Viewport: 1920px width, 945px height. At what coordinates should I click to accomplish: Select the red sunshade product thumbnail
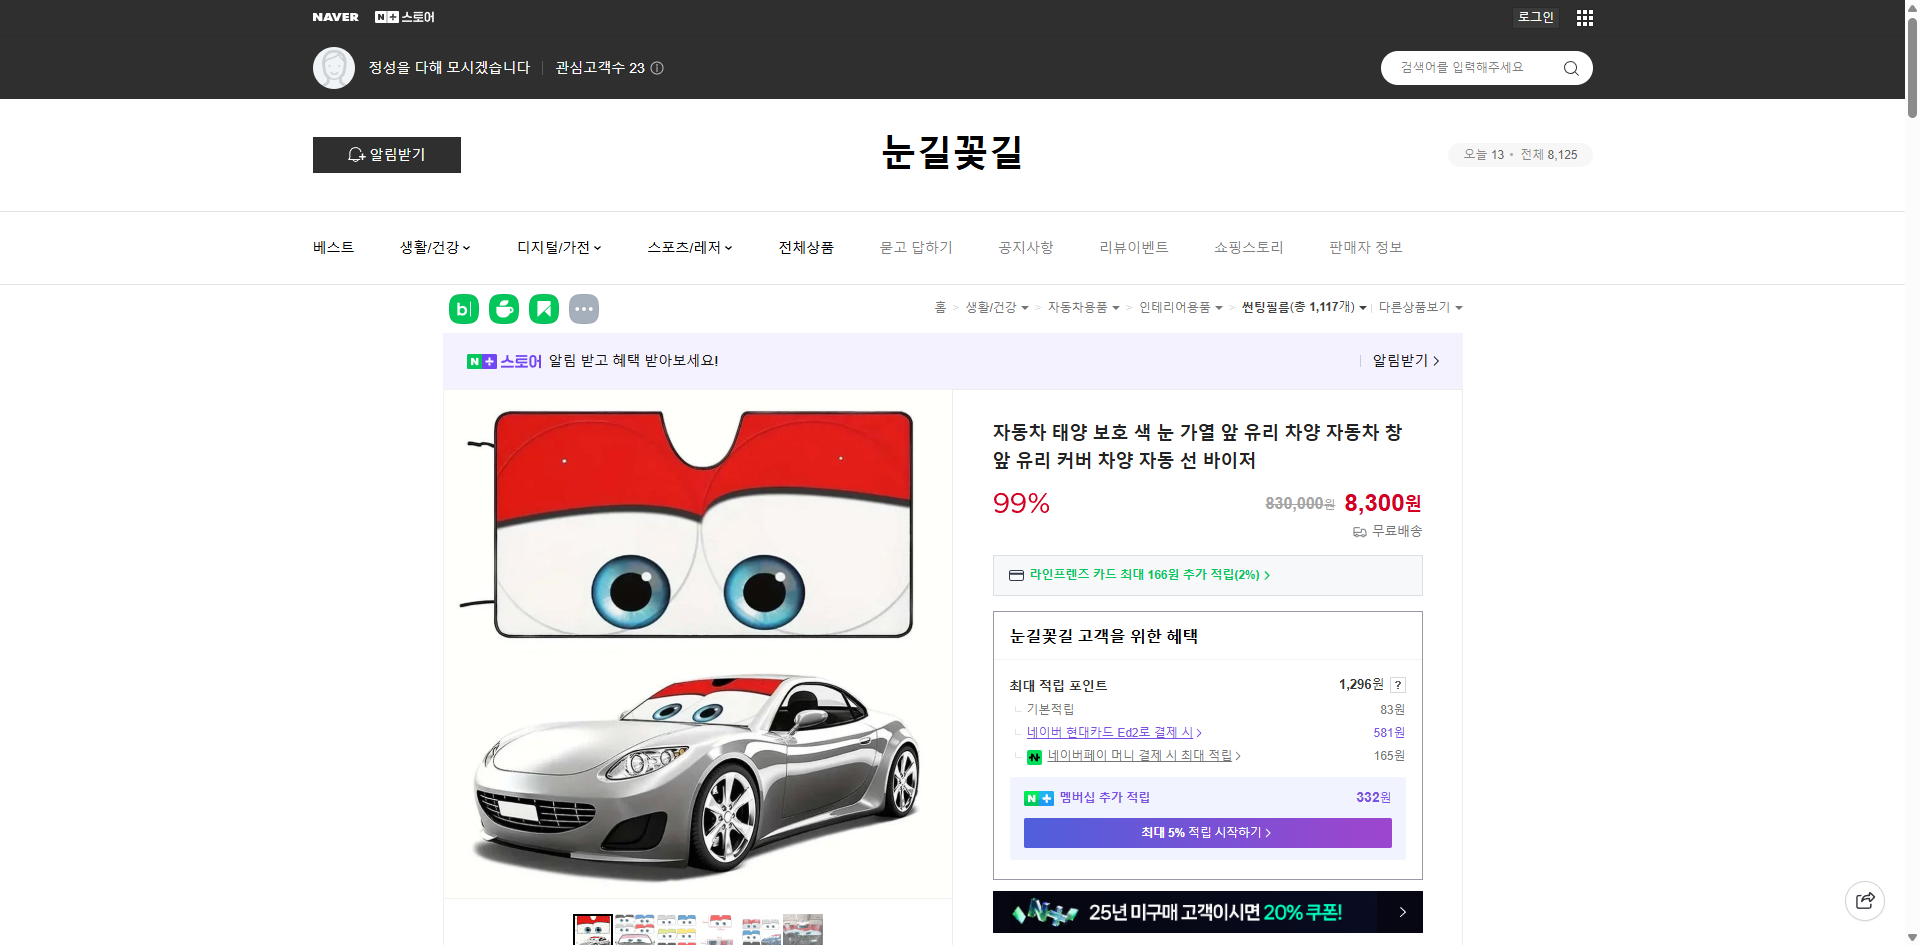[x=591, y=929]
